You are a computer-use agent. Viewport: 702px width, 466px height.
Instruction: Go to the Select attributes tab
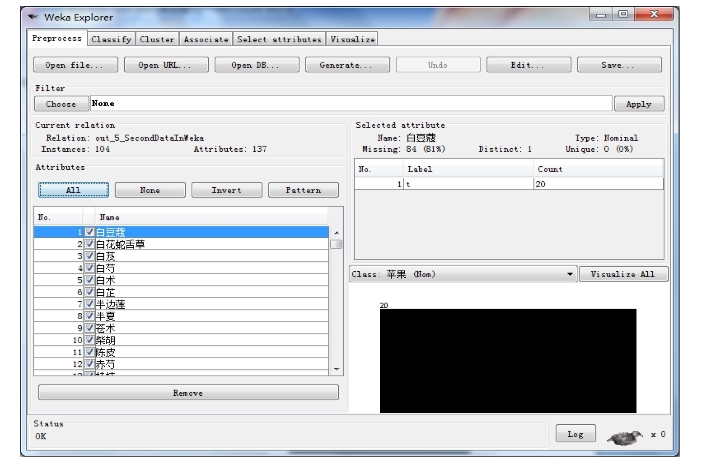pos(279,39)
